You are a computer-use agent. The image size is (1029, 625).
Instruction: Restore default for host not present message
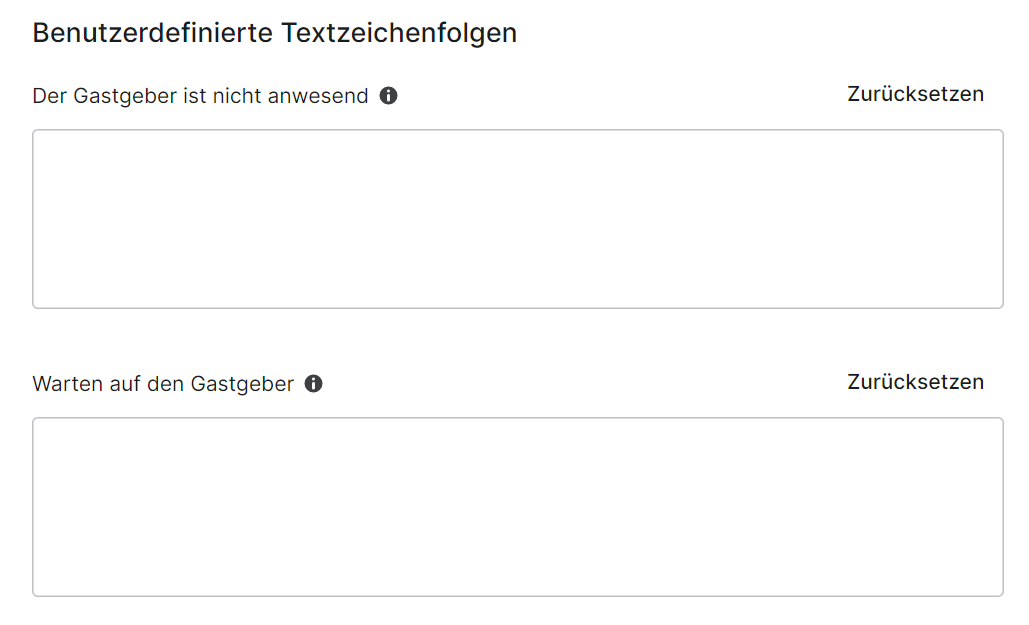pyautogui.click(x=915, y=94)
